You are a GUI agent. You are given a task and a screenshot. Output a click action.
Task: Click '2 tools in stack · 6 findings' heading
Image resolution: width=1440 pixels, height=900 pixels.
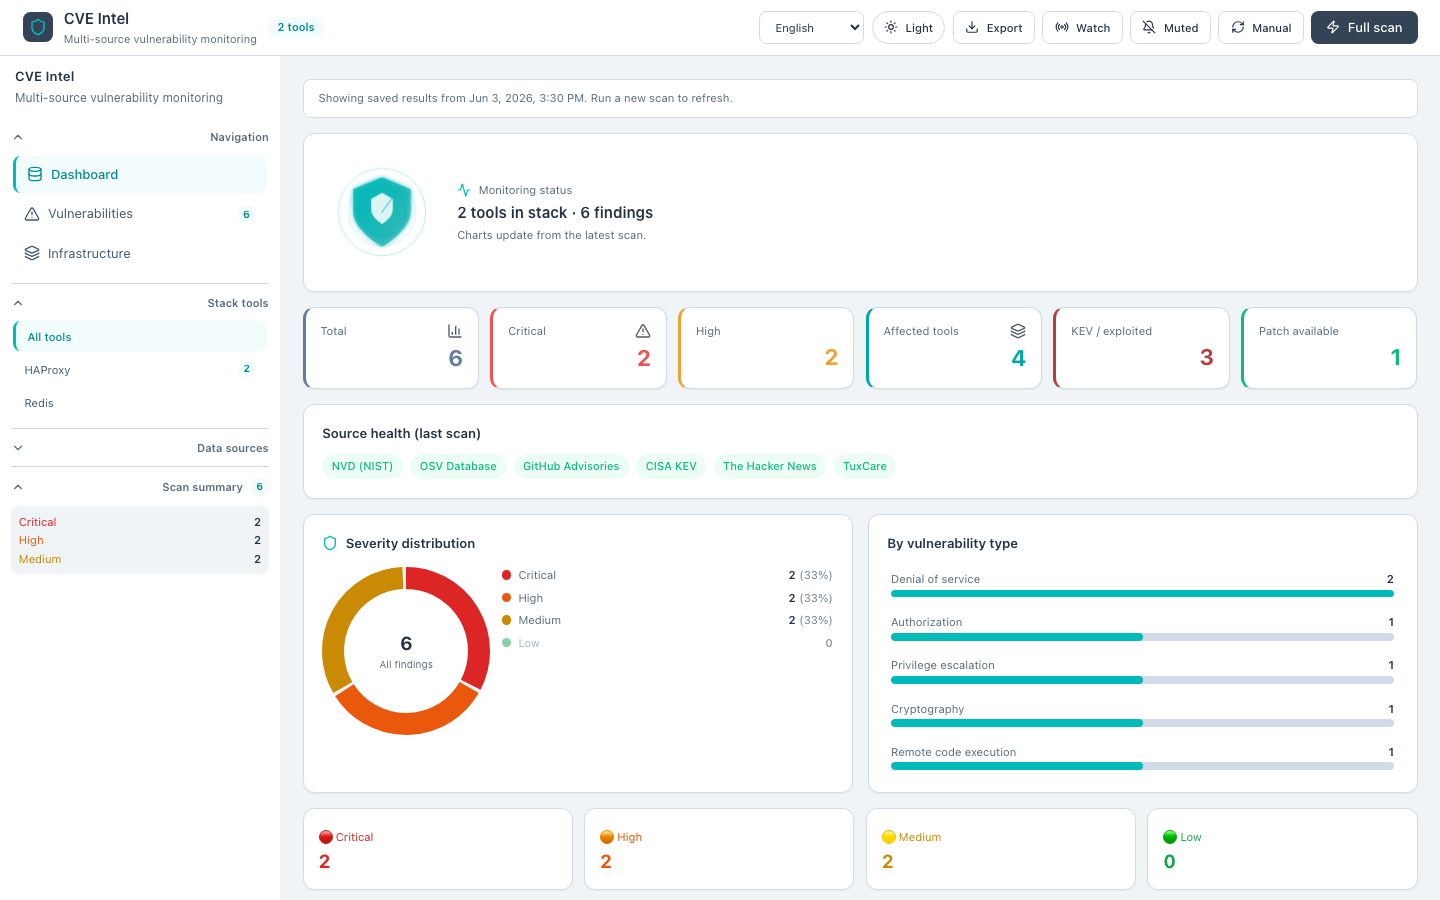click(555, 212)
